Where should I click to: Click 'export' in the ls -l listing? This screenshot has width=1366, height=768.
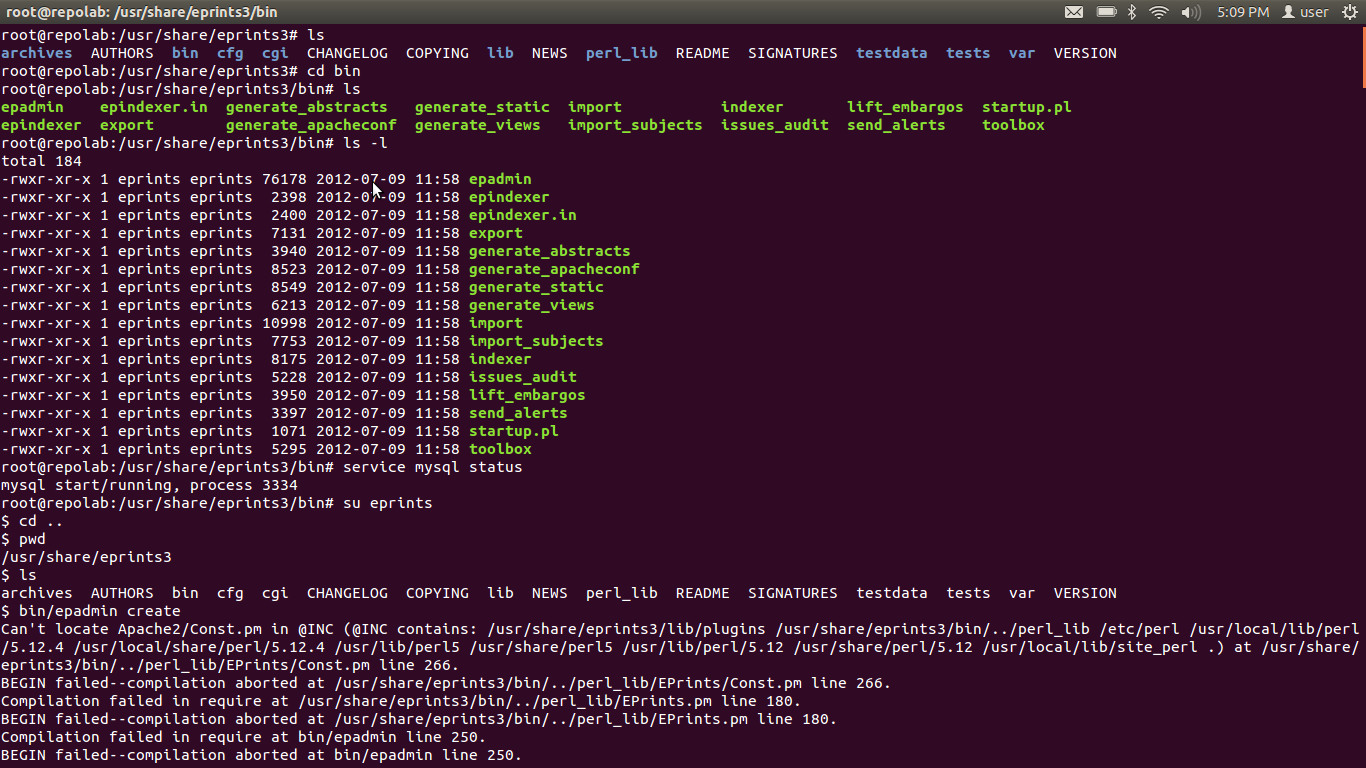[x=496, y=233]
